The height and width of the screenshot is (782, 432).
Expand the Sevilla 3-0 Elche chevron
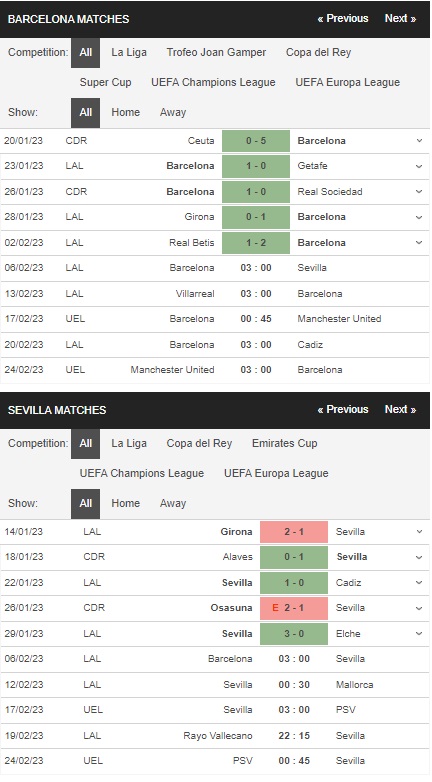click(419, 634)
